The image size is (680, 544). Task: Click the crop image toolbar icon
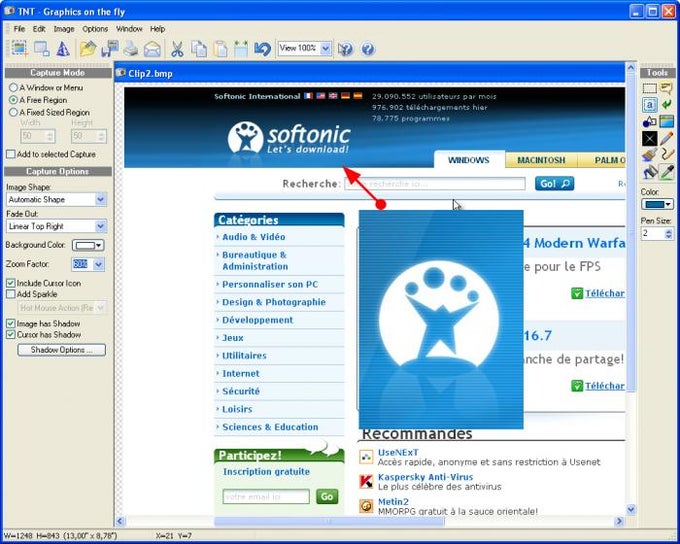[241, 49]
